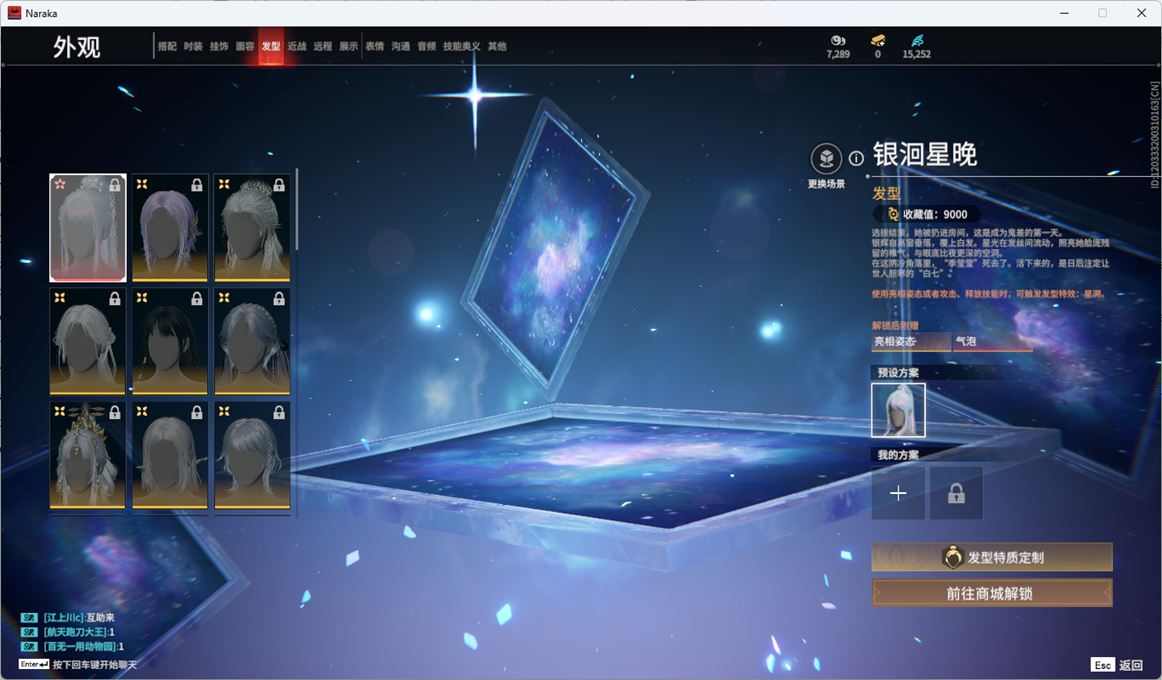1162x680 pixels.
Task: Click the 百无一用动物园 chat message
Action: 83,647
